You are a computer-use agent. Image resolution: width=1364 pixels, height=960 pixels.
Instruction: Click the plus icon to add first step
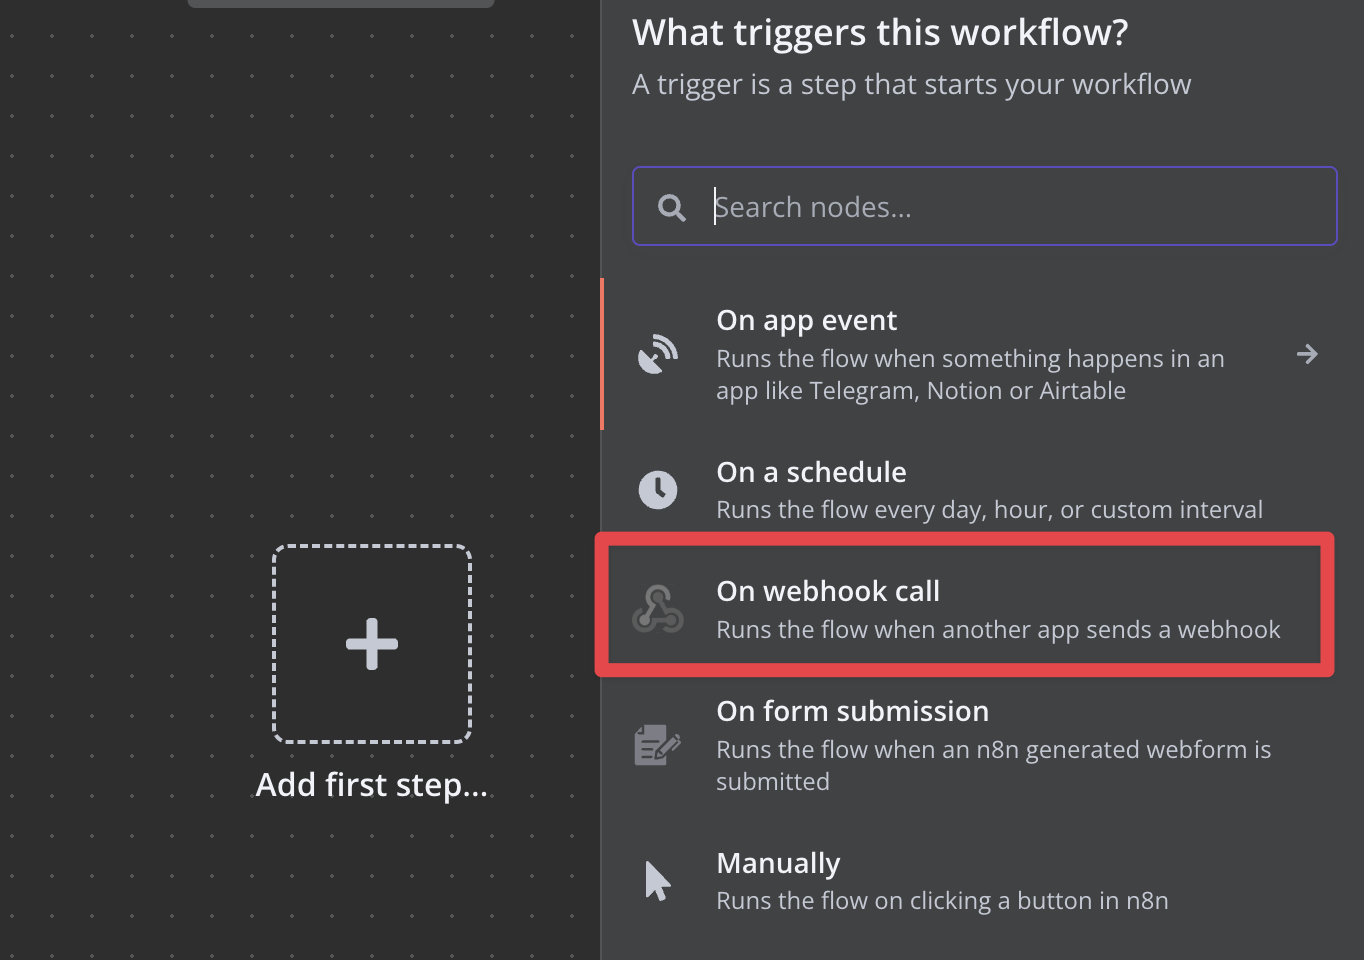click(x=372, y=644)
